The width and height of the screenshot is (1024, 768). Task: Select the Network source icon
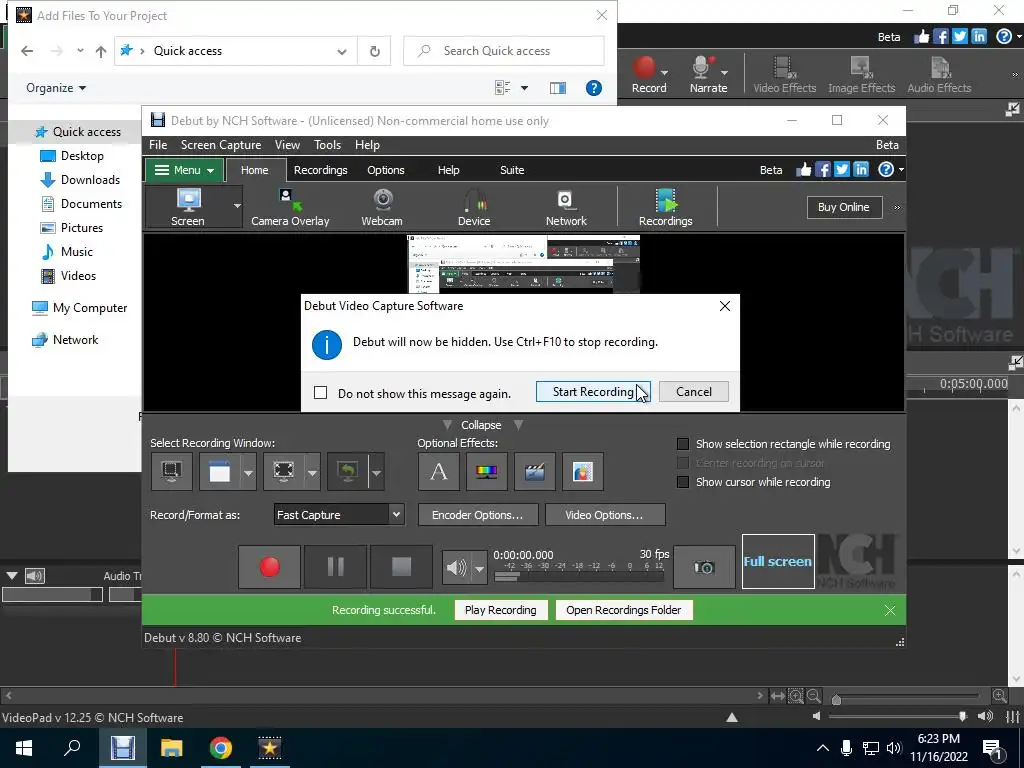pyautogui.click(x=566, y=207)
